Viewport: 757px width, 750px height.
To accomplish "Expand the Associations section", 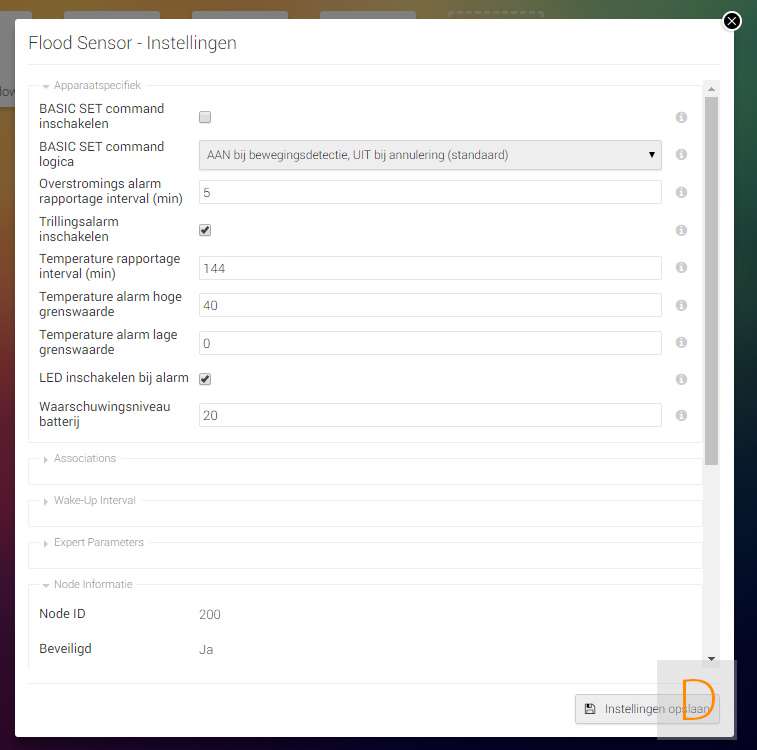I will 84,459.
